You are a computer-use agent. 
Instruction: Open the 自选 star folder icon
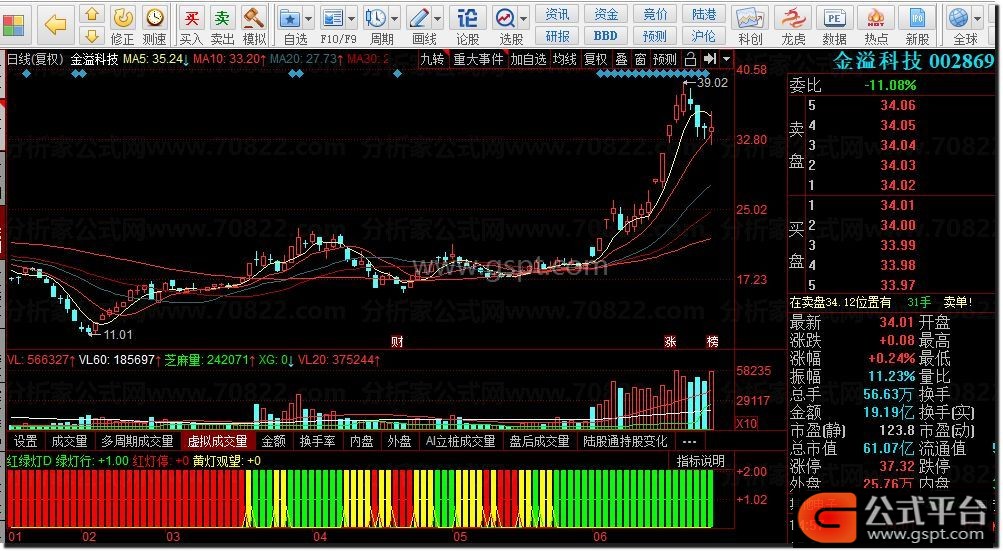(290, 18)
